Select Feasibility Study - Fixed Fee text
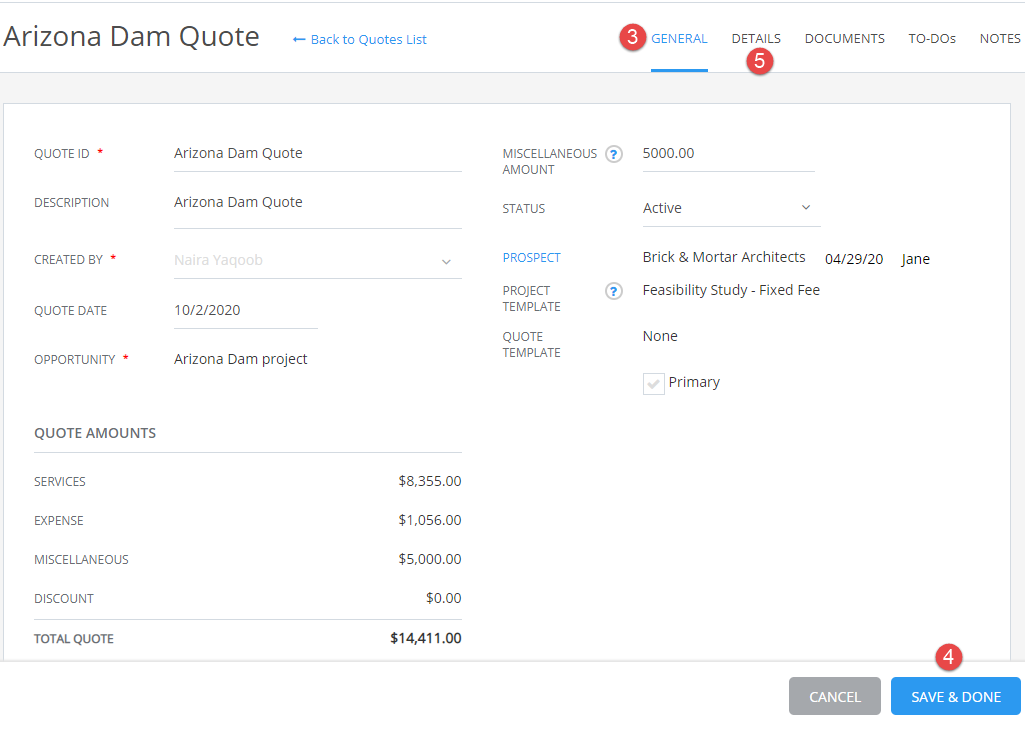This screenshot has width=1025, height=730. pyautogui.click(x=731, y=290)
